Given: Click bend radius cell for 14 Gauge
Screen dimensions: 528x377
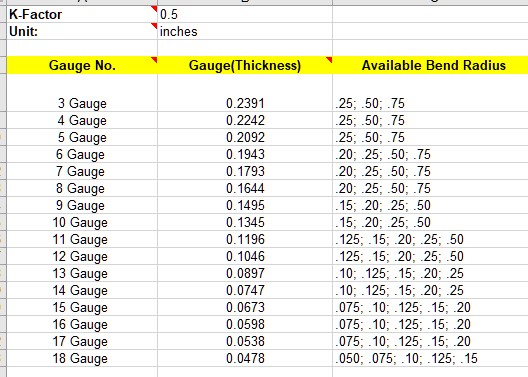Looking at the screenshot, I should [x=430, y=290].
